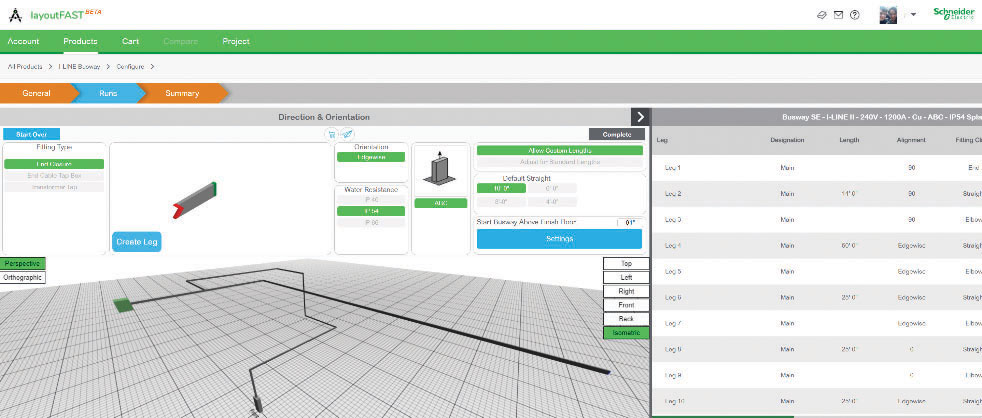
Task: Select the Leg 2 row
Action: click(x=817, y=194)
